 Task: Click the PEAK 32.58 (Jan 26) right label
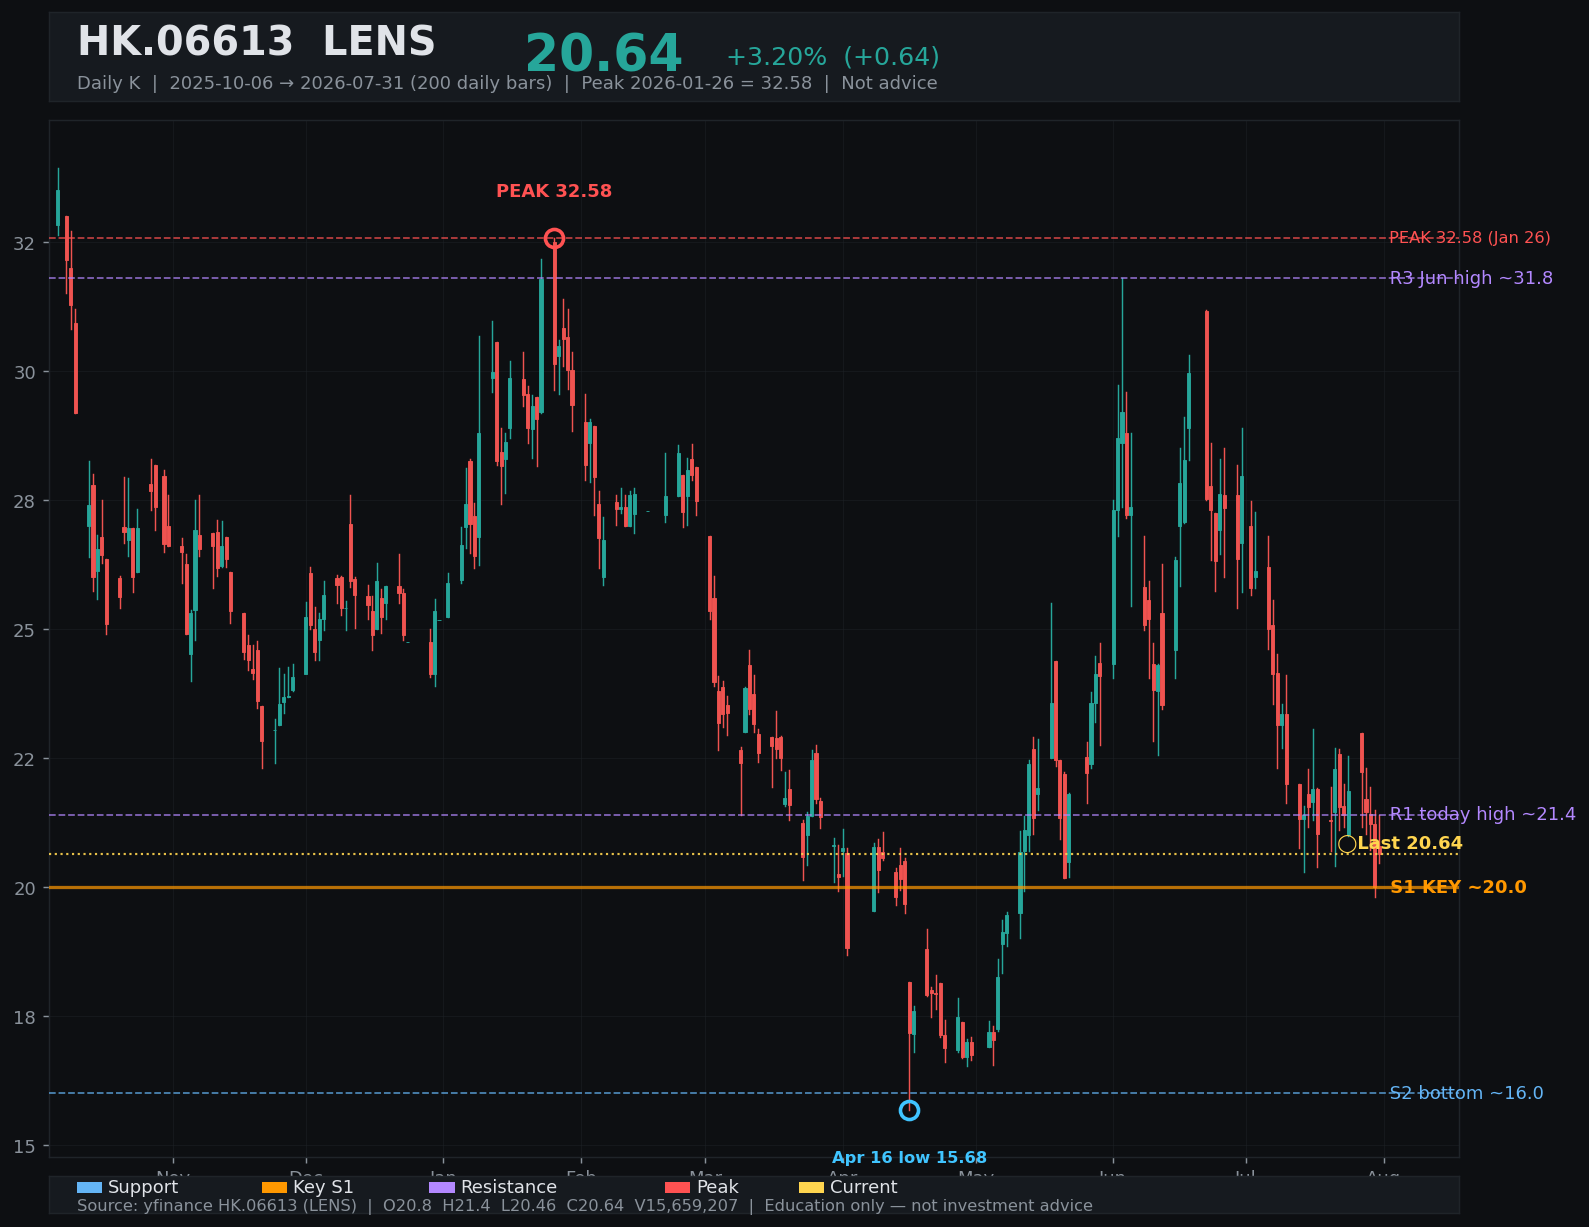(1470, 238)
